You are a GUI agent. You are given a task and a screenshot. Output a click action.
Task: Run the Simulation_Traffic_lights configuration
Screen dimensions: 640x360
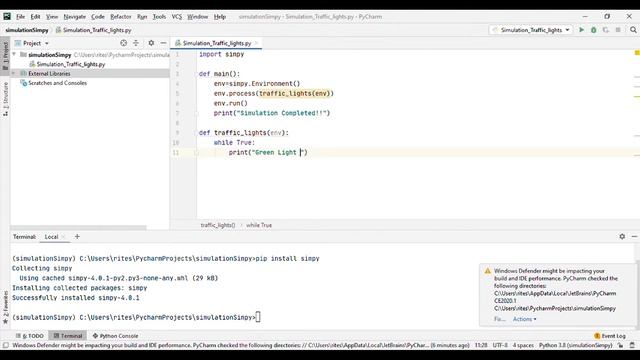581,30
